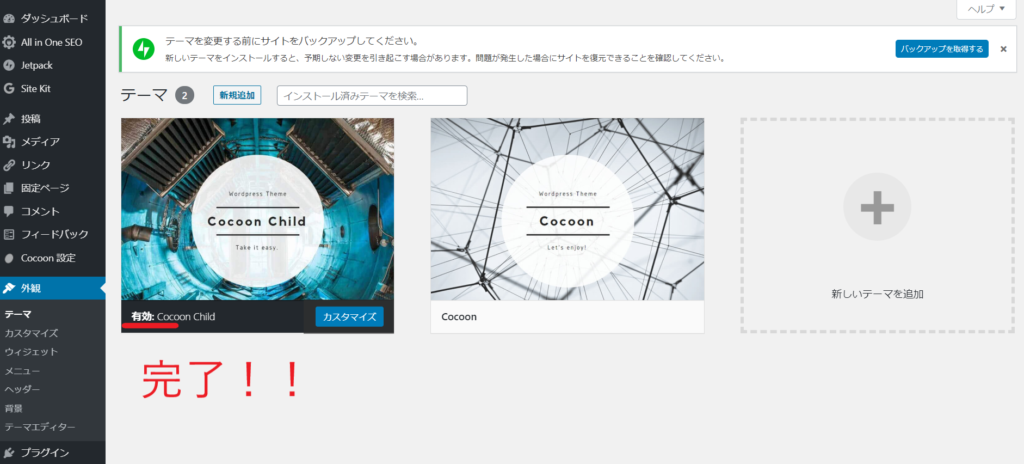This screenshot has width=1024, height=464.
Task: Click 新しいテーマを追加 text
Action: tap(877, 294)
